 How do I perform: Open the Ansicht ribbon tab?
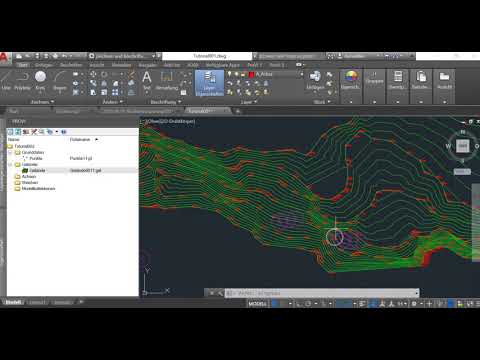97,65
